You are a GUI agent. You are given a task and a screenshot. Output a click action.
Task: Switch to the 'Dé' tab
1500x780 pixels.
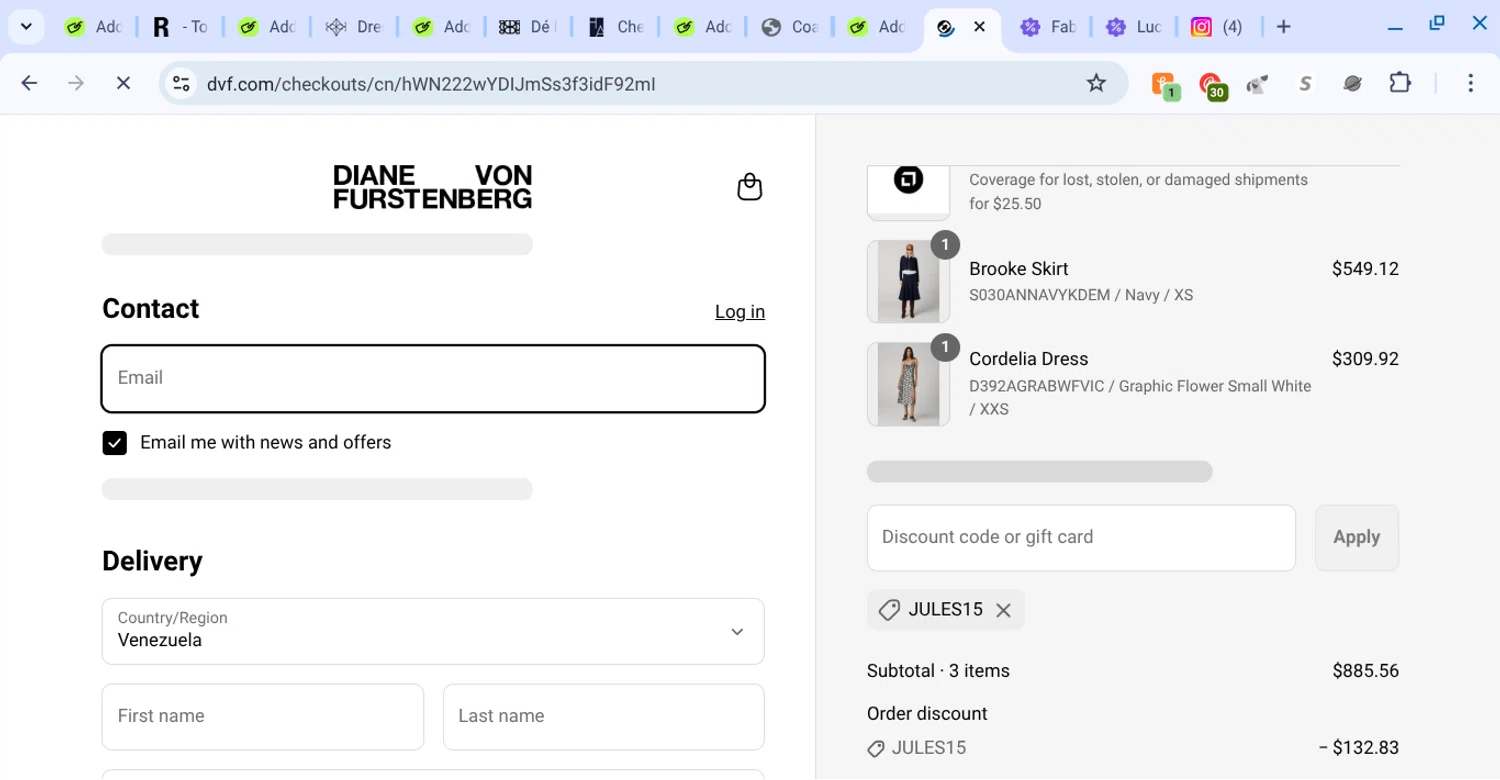528,27
